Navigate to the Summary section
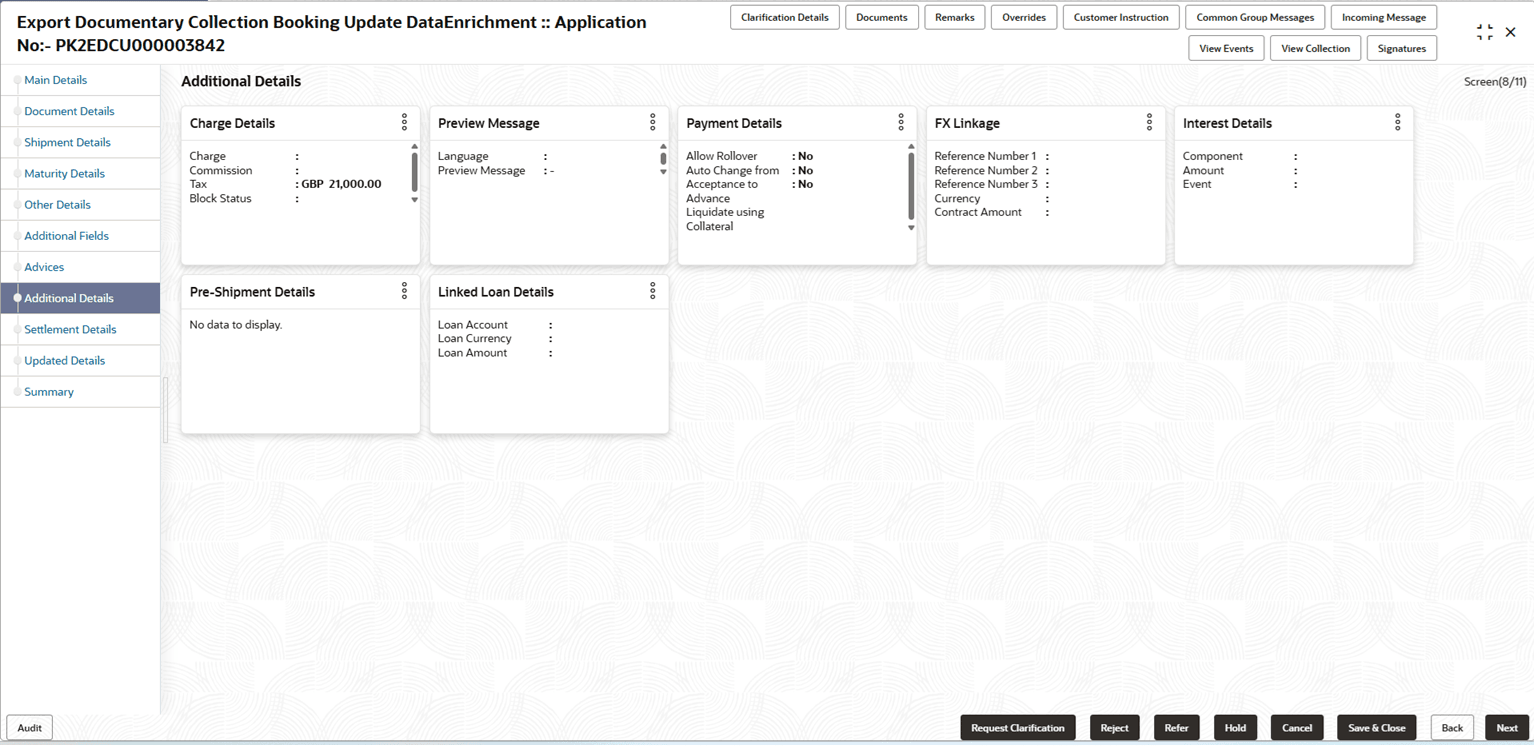Screen dimensions: 1535x748 point(48,391)
